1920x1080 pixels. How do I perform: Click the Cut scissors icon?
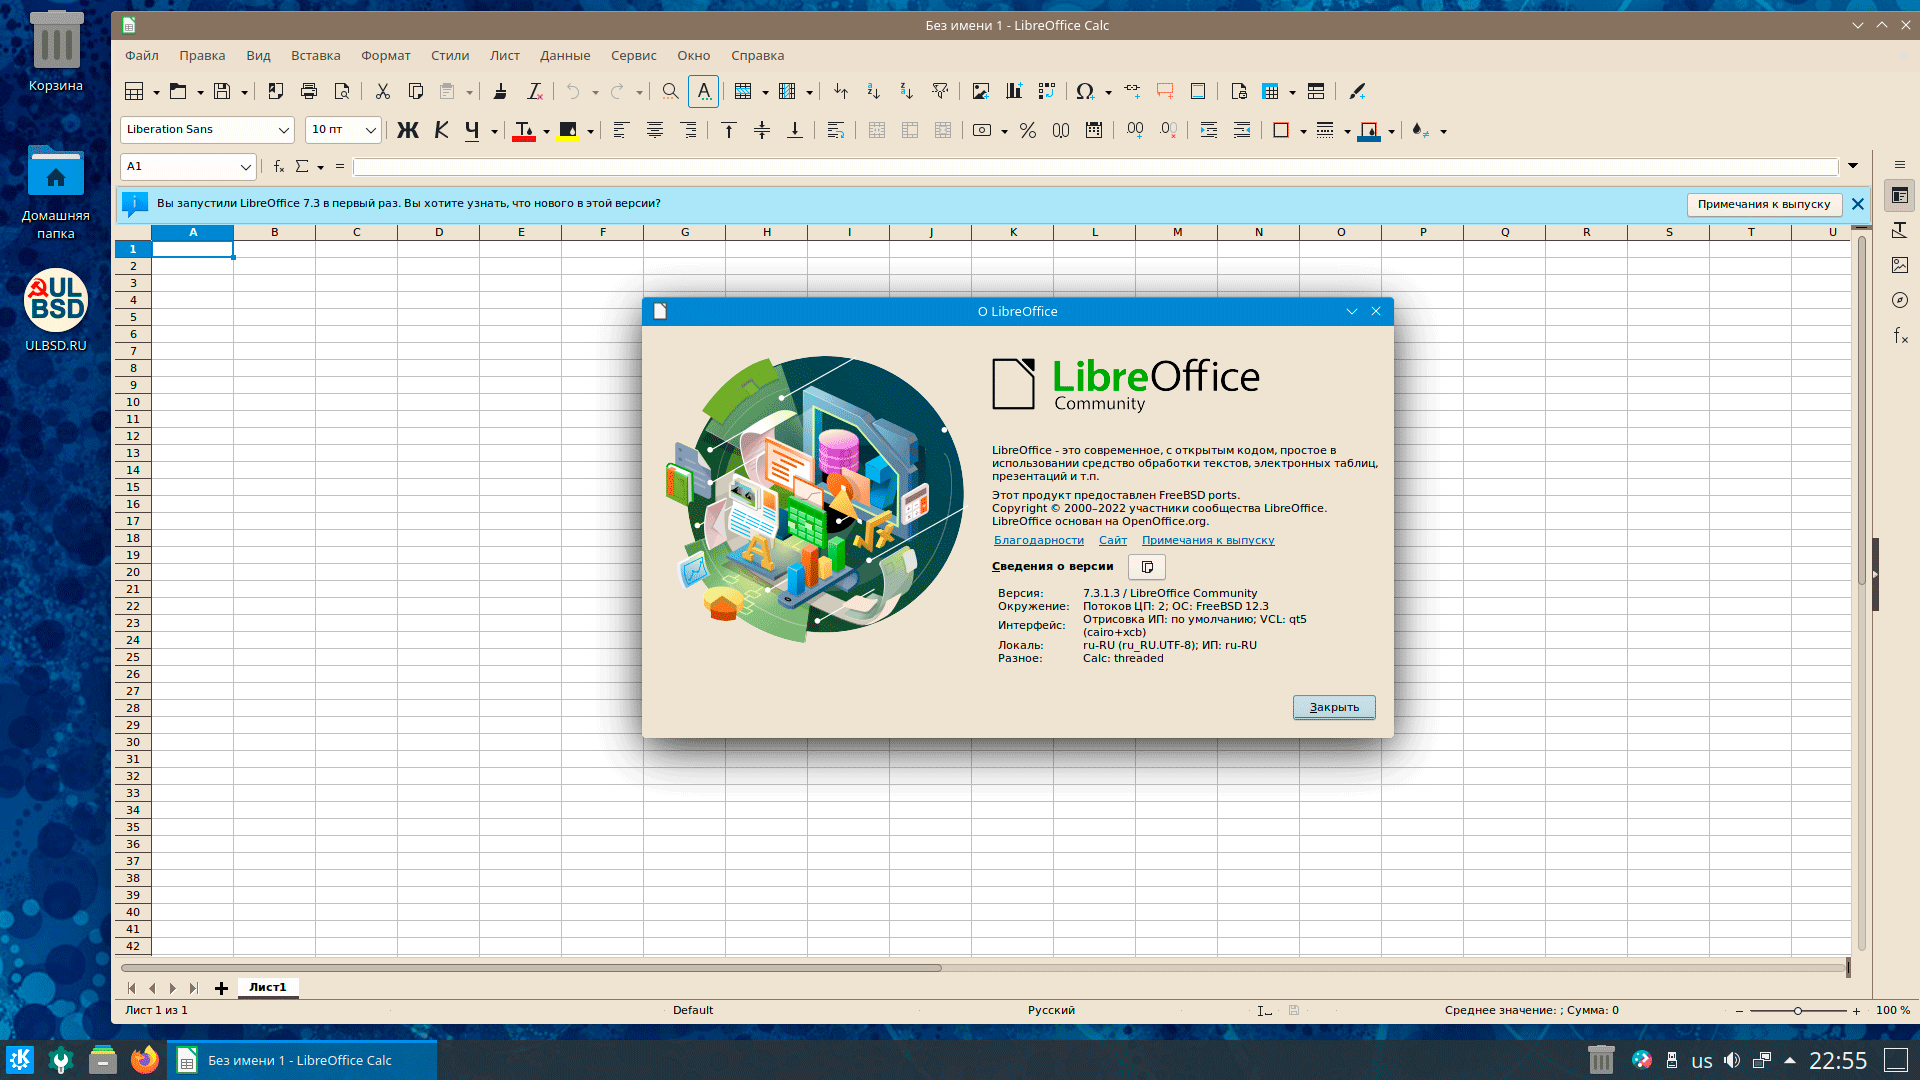pos(382,91)
